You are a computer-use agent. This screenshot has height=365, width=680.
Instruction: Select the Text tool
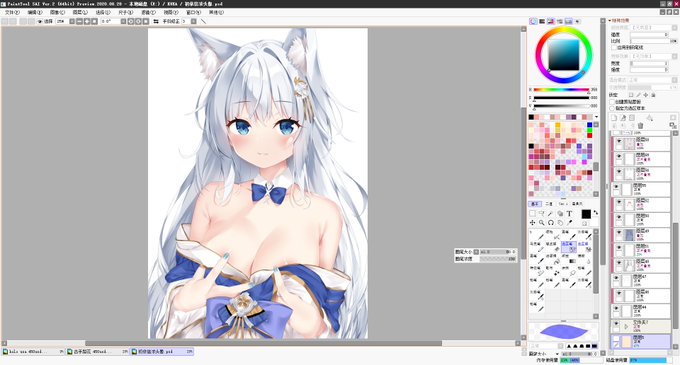569,213
